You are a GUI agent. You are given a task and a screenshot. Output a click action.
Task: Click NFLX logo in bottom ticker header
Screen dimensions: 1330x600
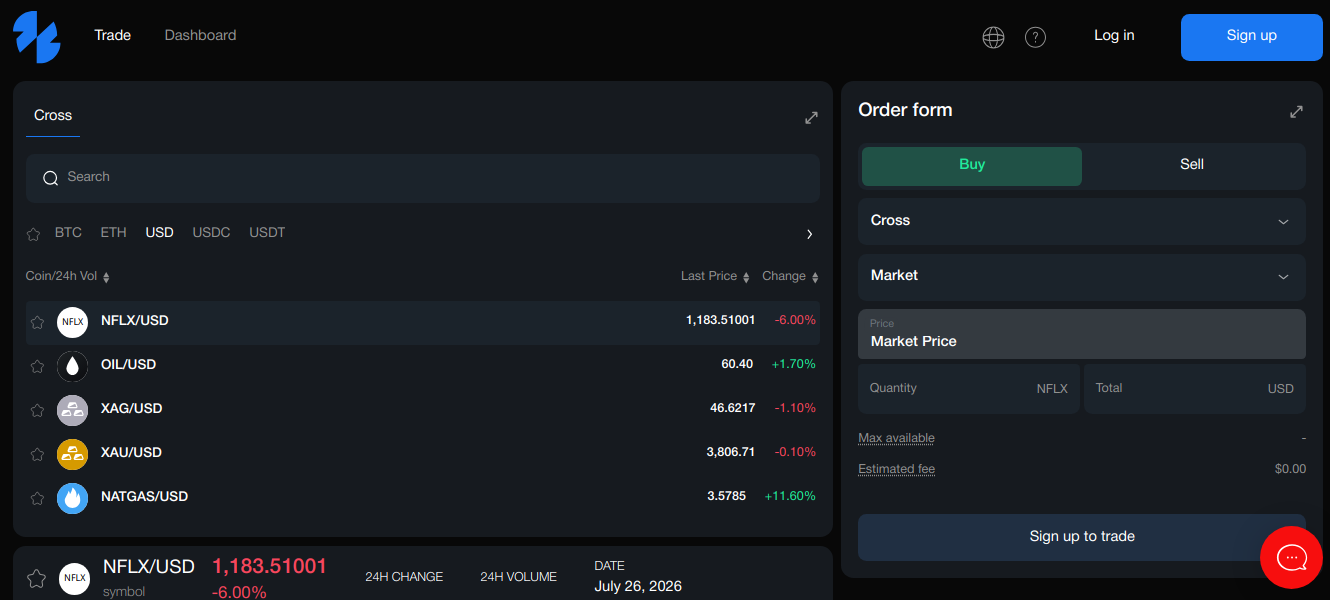(74, 578)
